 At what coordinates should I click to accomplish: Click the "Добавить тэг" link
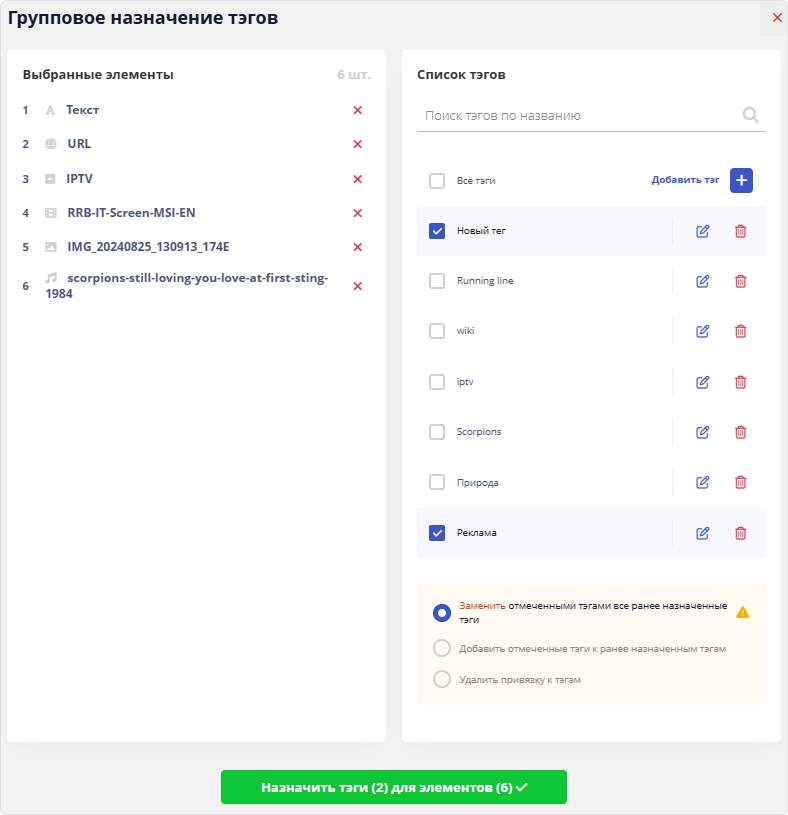(685, 181)
